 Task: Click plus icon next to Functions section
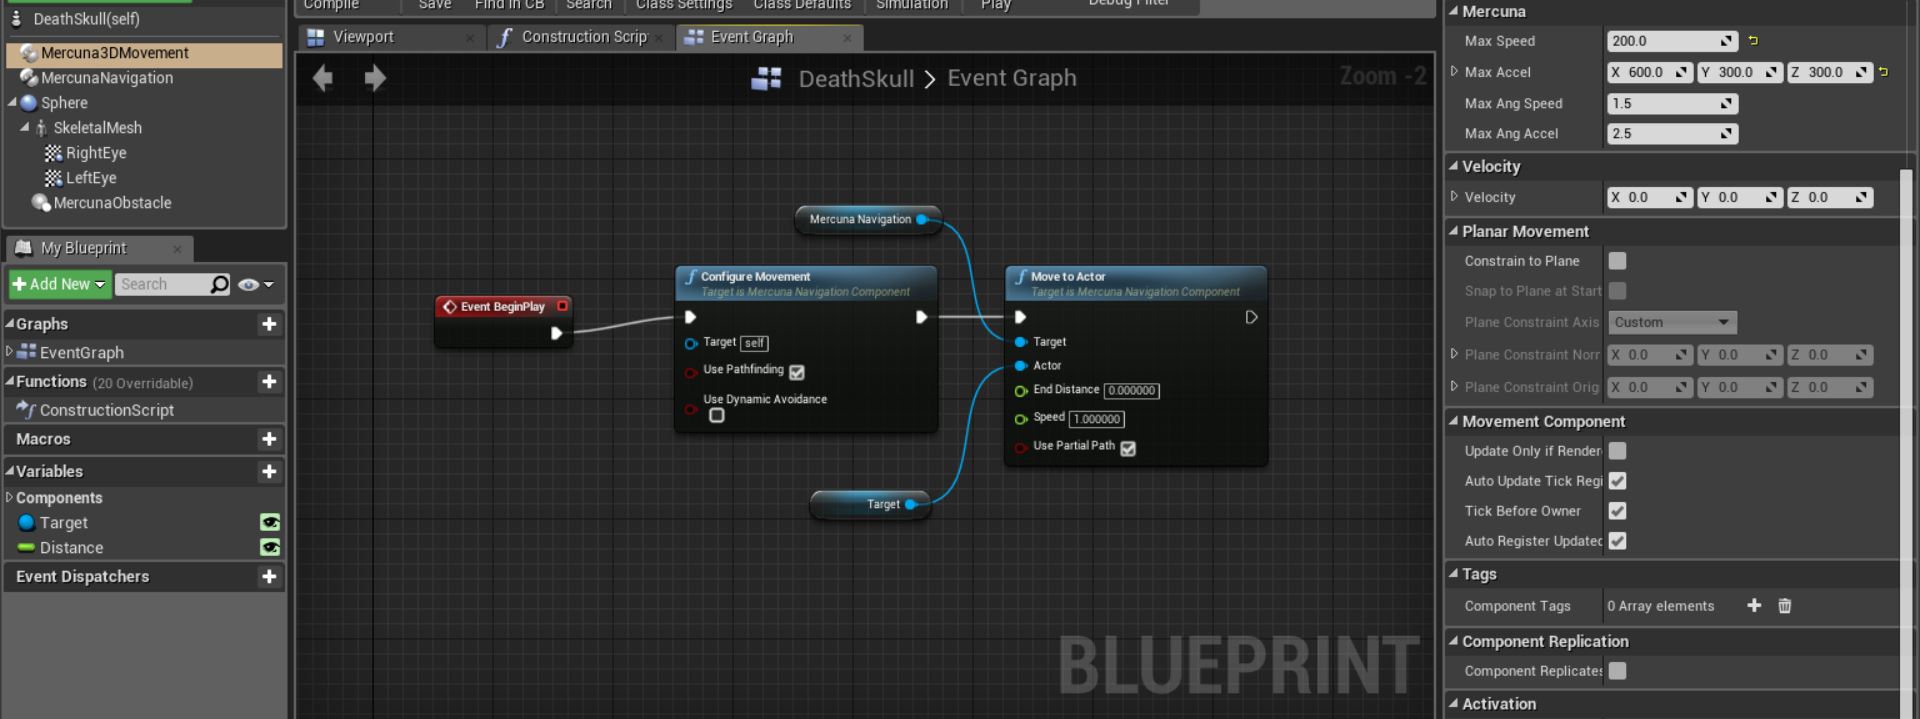click(268, 382)
